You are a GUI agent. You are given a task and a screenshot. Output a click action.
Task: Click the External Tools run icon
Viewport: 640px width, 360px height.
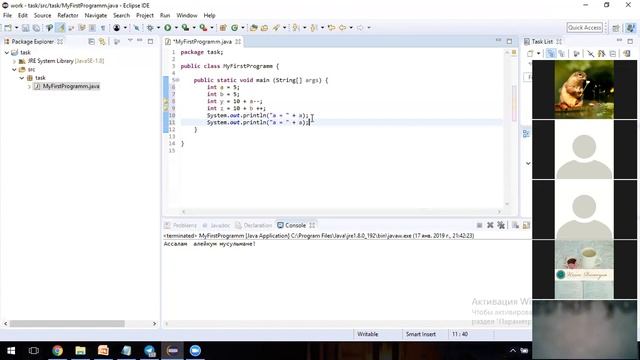pyautogui.click(x=203, y=28)
